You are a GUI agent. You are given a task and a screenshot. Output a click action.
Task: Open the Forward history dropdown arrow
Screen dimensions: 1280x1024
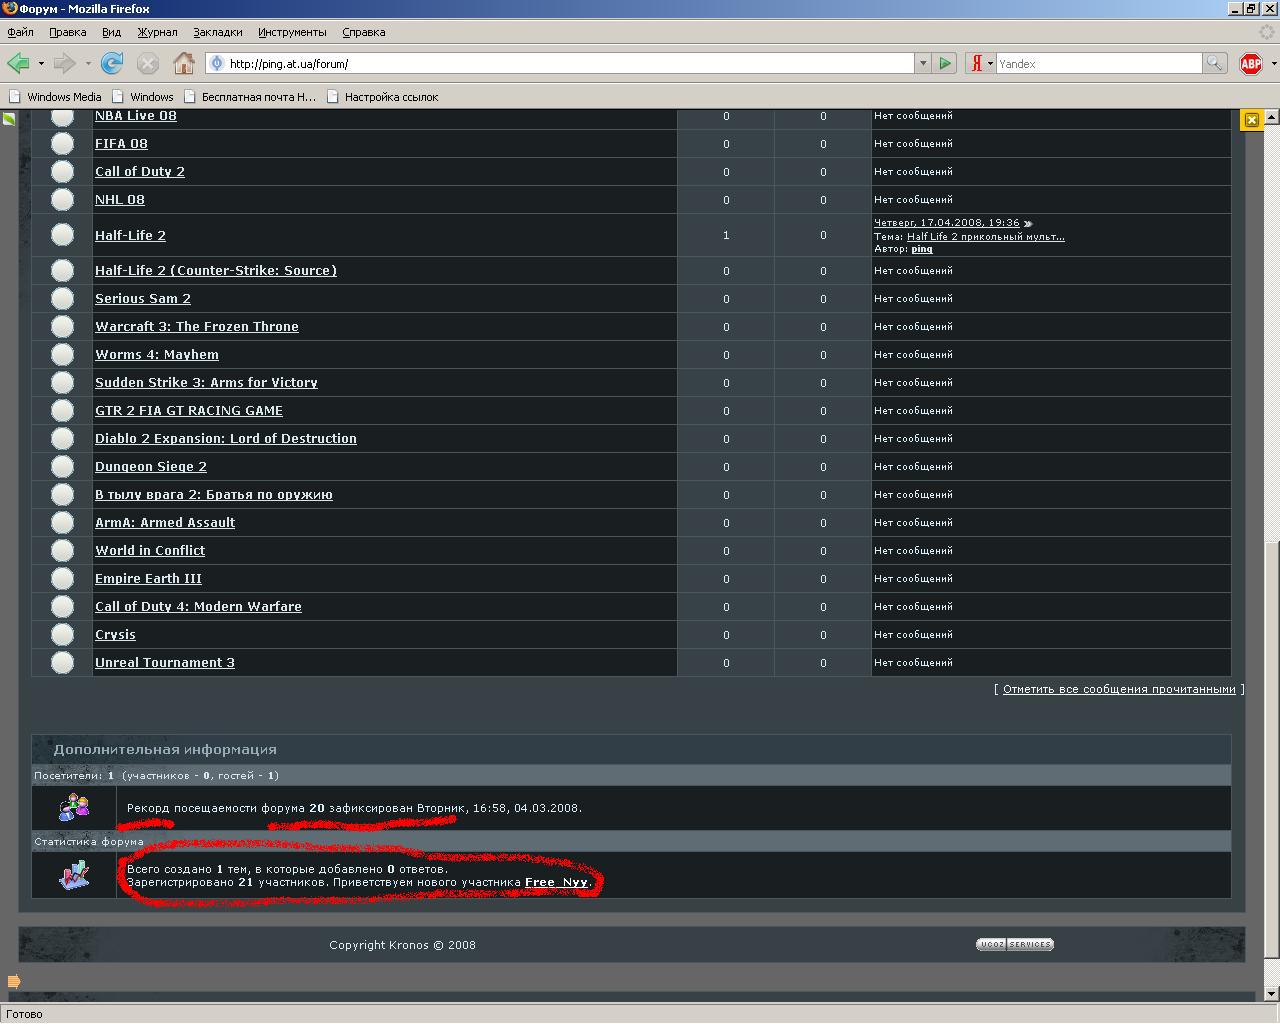88,63
